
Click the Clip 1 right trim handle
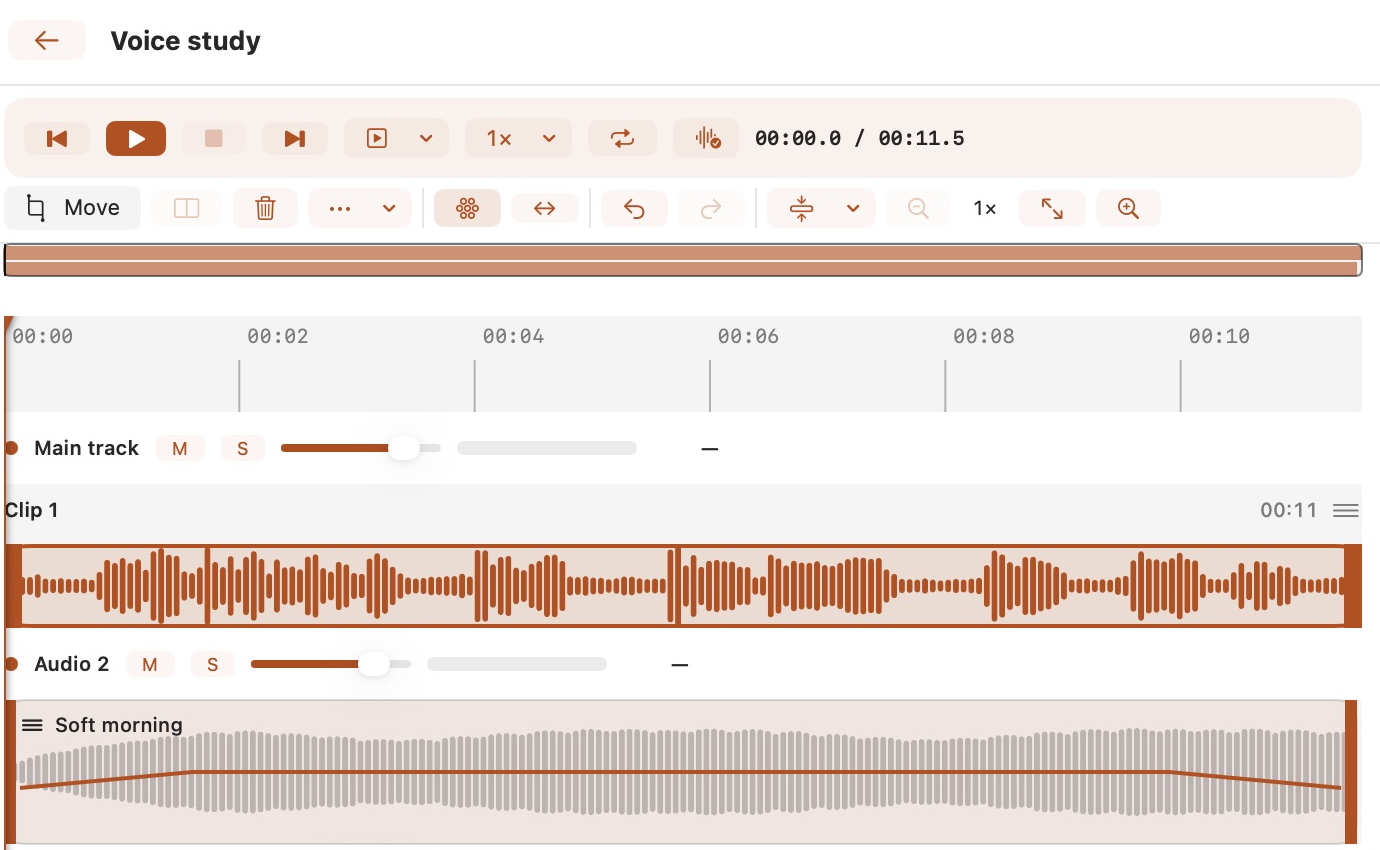[1353, 586]
